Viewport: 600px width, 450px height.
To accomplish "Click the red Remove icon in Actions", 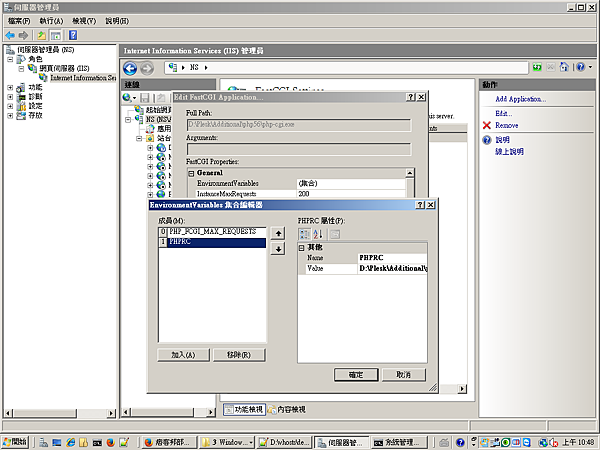I will pos(487,125).
